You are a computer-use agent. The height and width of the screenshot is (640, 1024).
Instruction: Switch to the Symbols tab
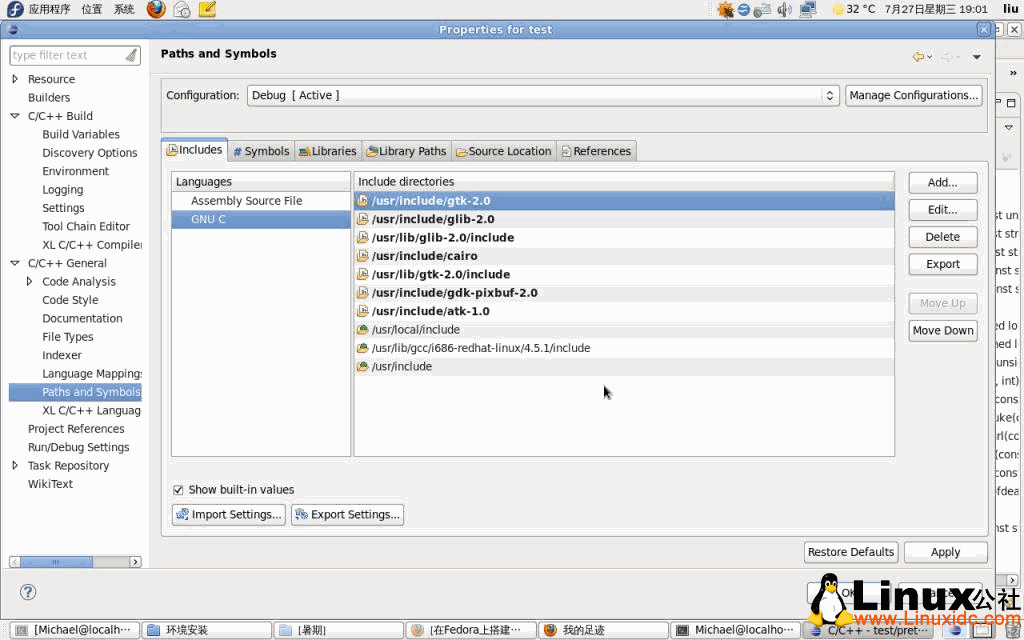tap(260, 150)
